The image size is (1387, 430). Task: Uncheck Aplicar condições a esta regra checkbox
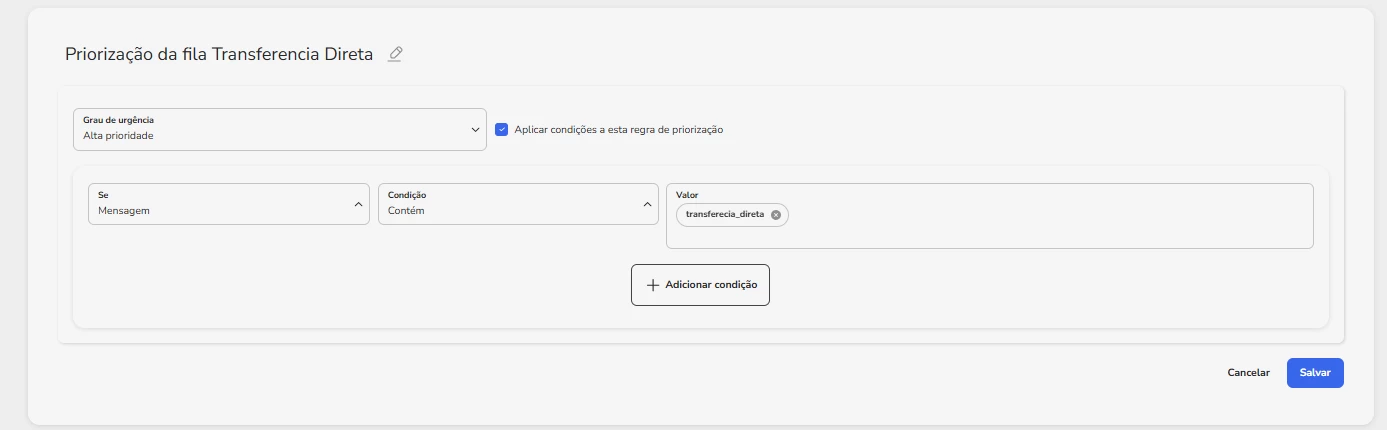click(502, 129)
